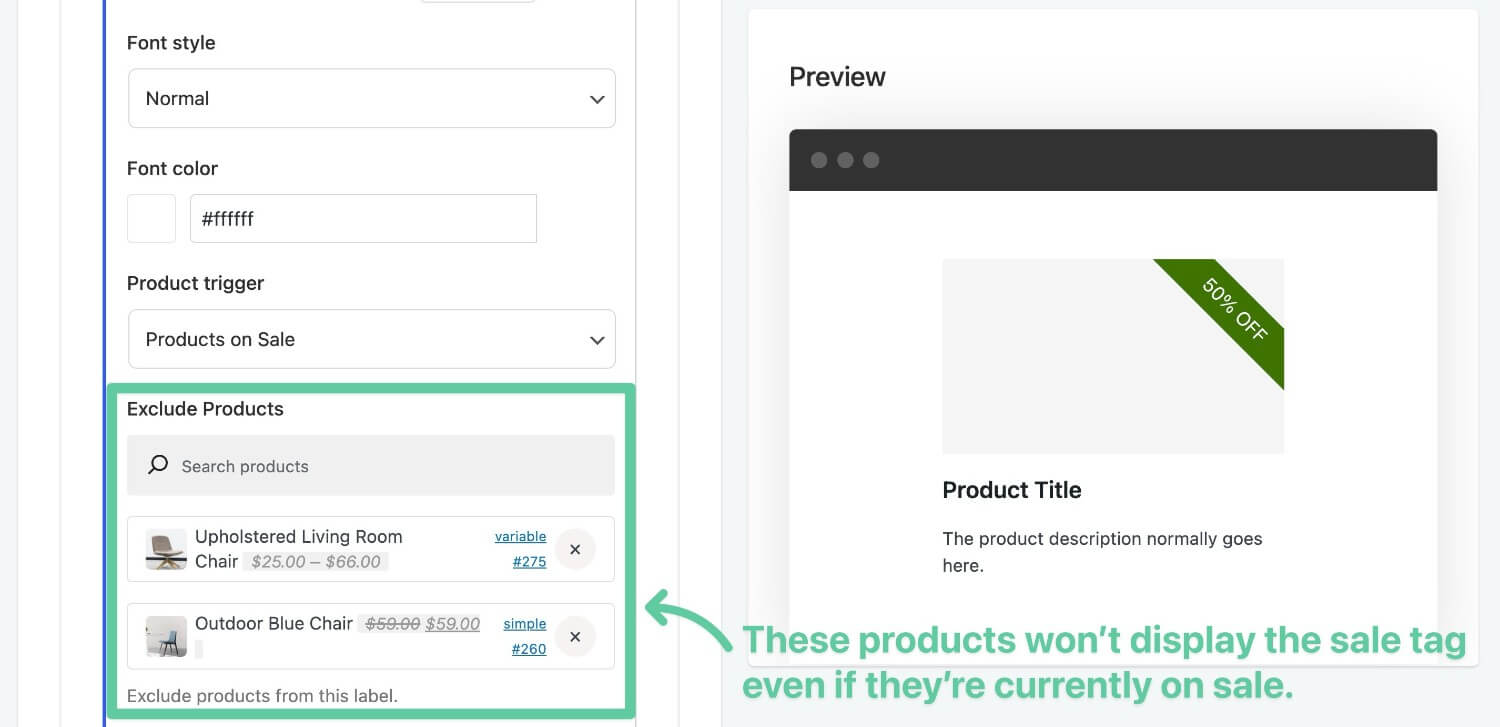This screenshot has height=727, width=1500.
Task: Open the Product trigger dropdown
Action: pyautogui.click(x=372, y=339)
